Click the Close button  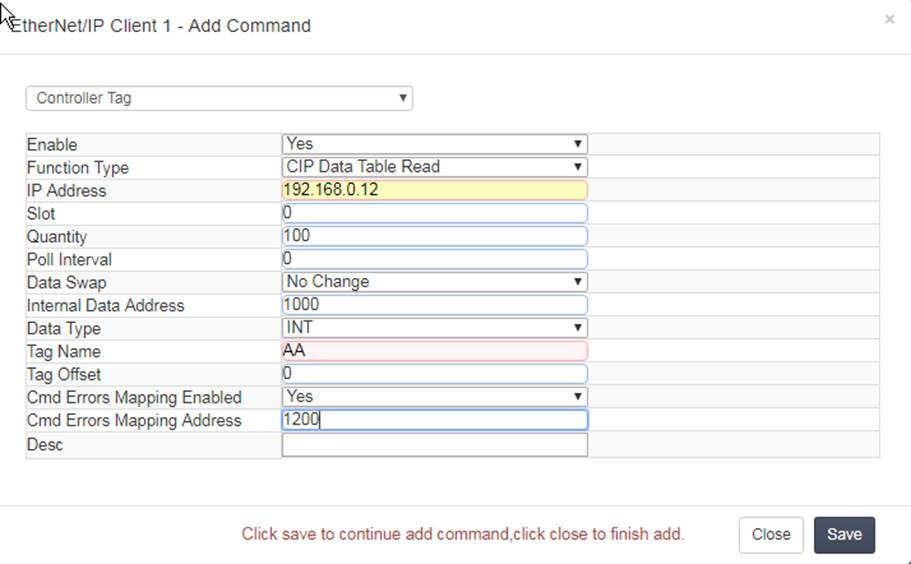pos(771,534)
